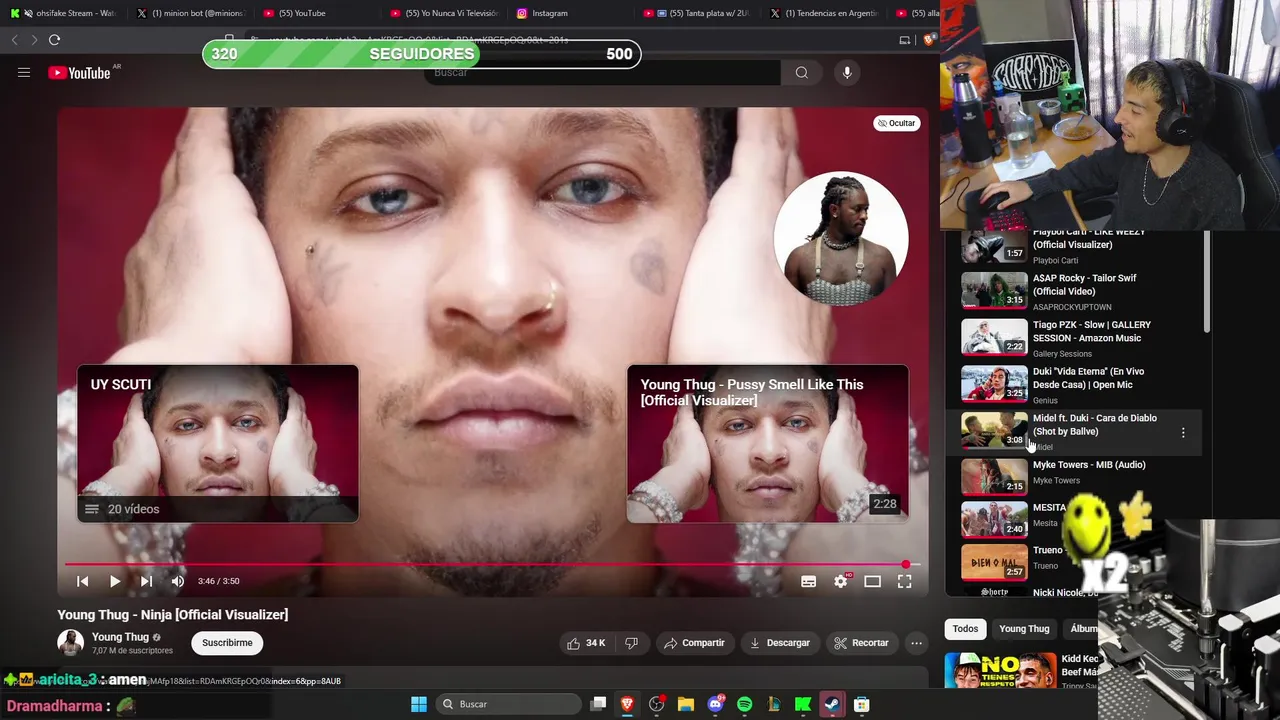
Task: Open Spotify from taskbar
Action: click(744, 704)
